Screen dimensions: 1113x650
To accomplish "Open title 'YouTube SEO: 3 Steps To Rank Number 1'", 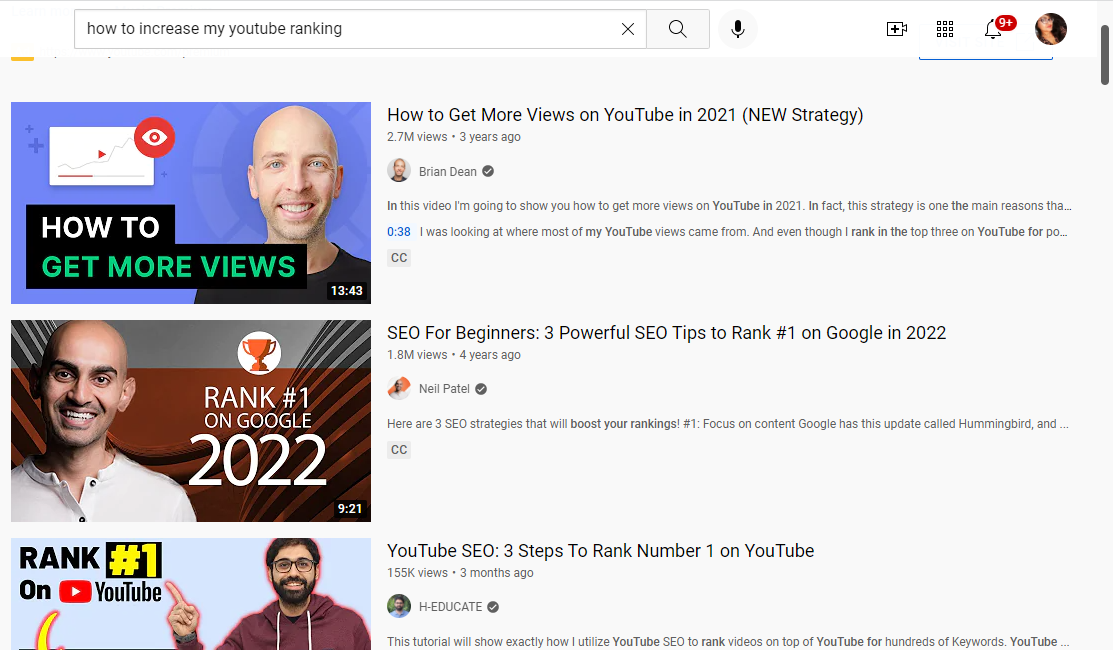I will pyautogui.click(x=601, y=551).
